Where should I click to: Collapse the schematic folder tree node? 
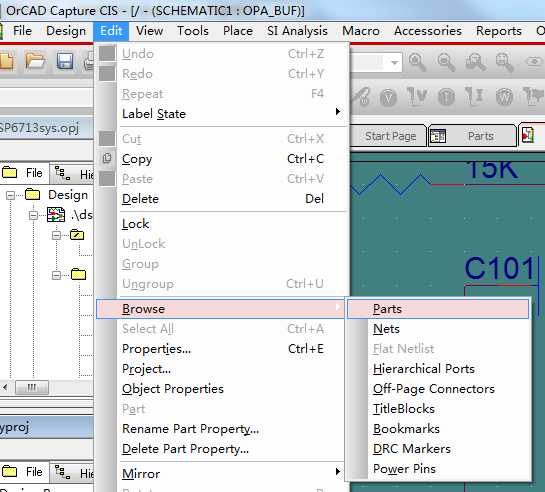(56, 235)
